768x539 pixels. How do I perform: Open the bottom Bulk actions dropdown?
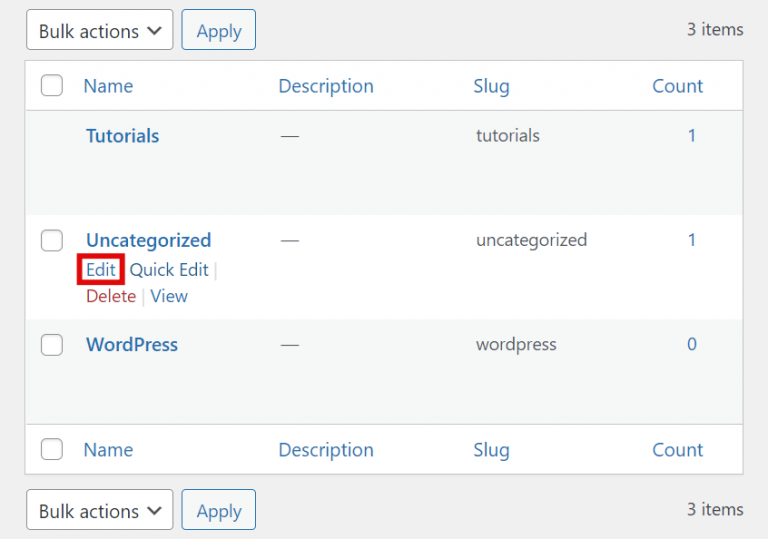(99, 511)
